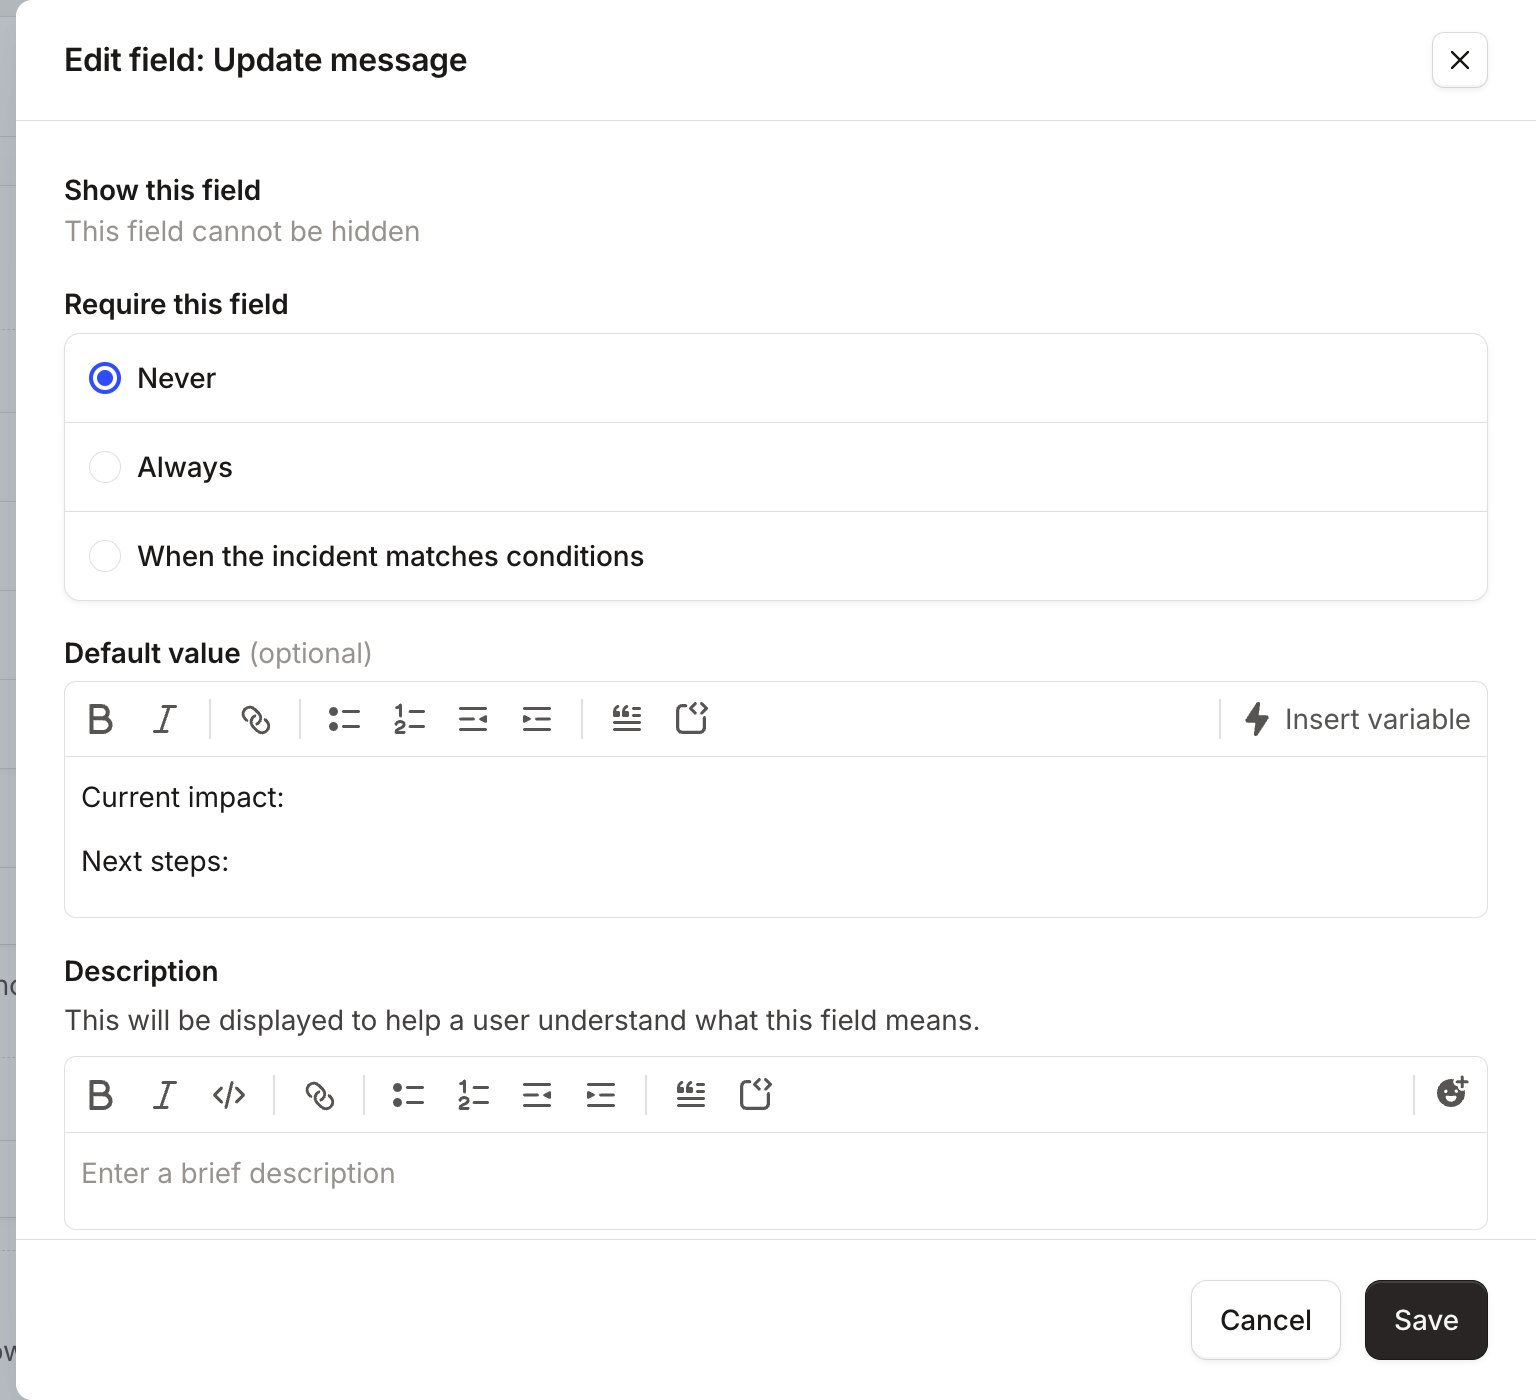Add numbered list in Description editor
Screen dimensions: 1536x1400
(x=473, y=1095)
